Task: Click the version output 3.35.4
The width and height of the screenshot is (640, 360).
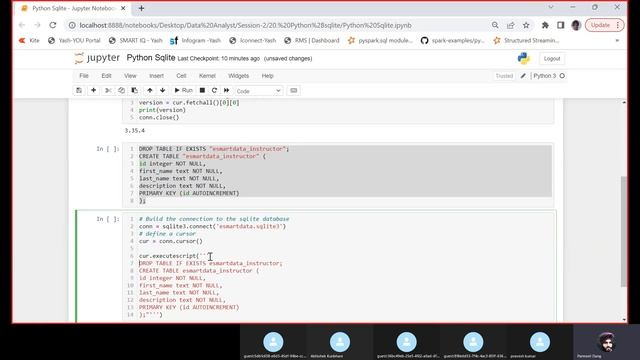Action: point(135,131)
